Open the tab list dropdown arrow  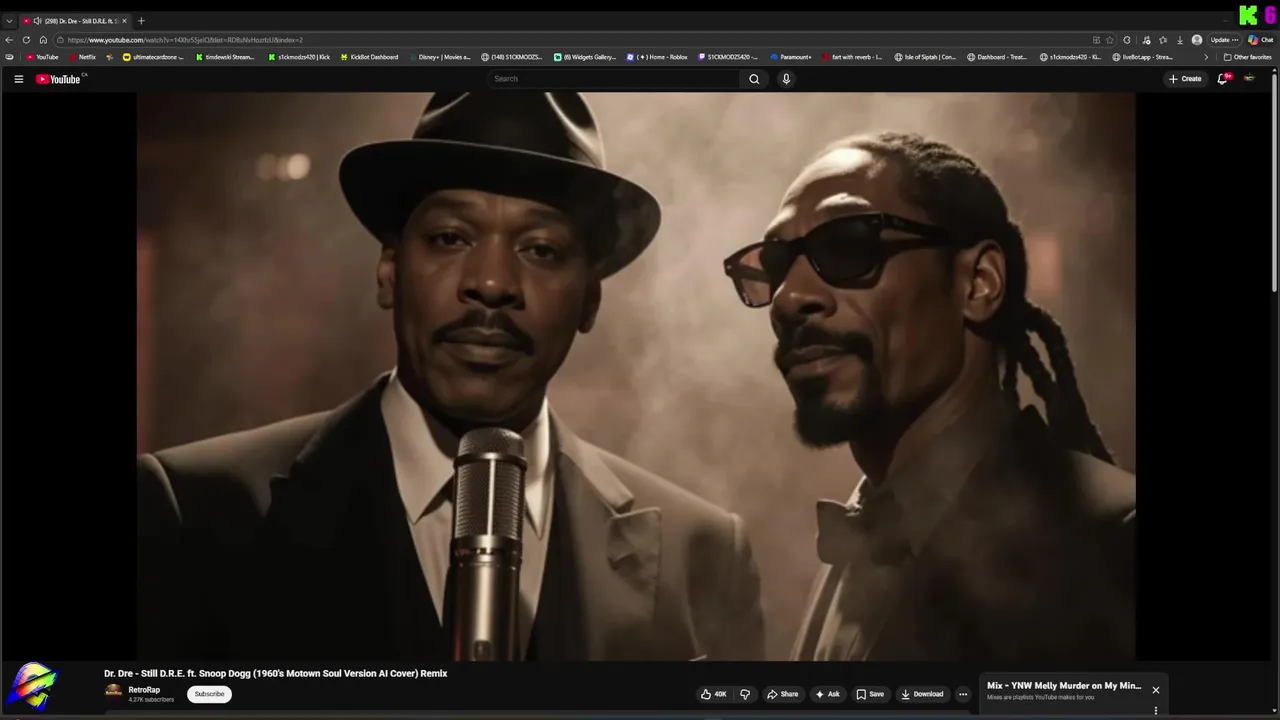coord(9,21)
